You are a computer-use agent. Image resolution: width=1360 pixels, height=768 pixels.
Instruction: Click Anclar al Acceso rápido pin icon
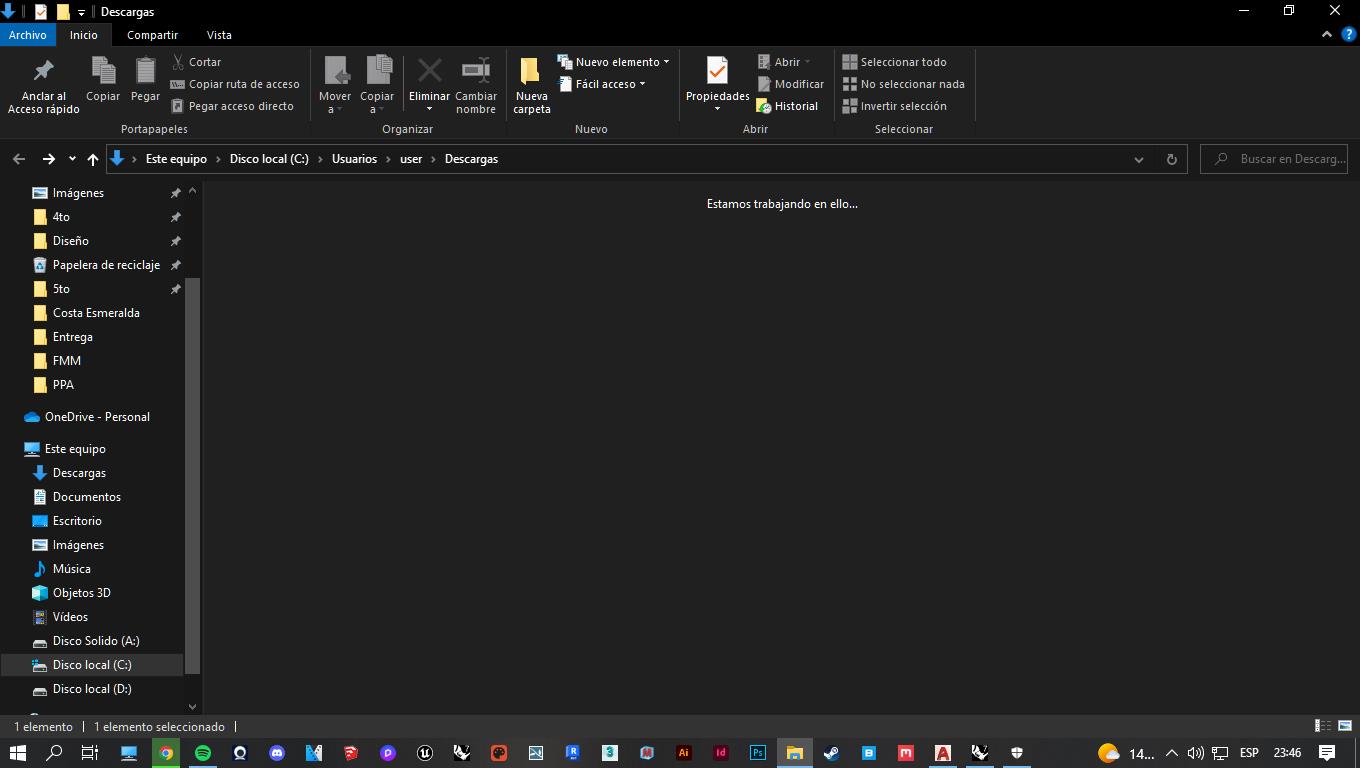tap(43, 71)
